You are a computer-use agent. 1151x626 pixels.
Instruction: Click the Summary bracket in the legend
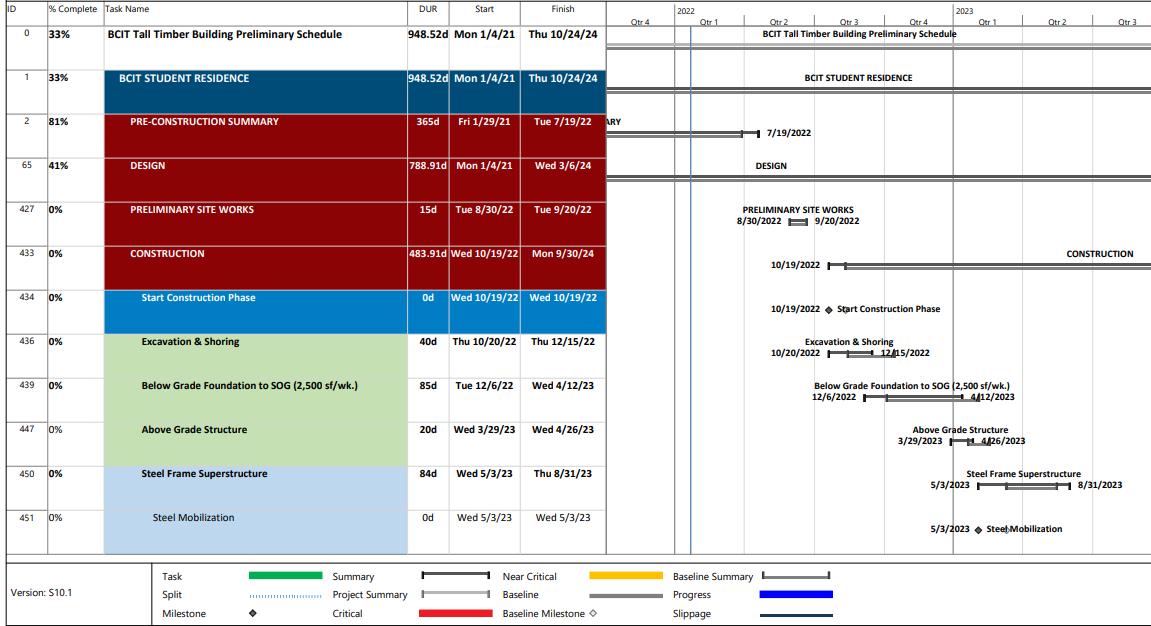[x=456, y=575]
